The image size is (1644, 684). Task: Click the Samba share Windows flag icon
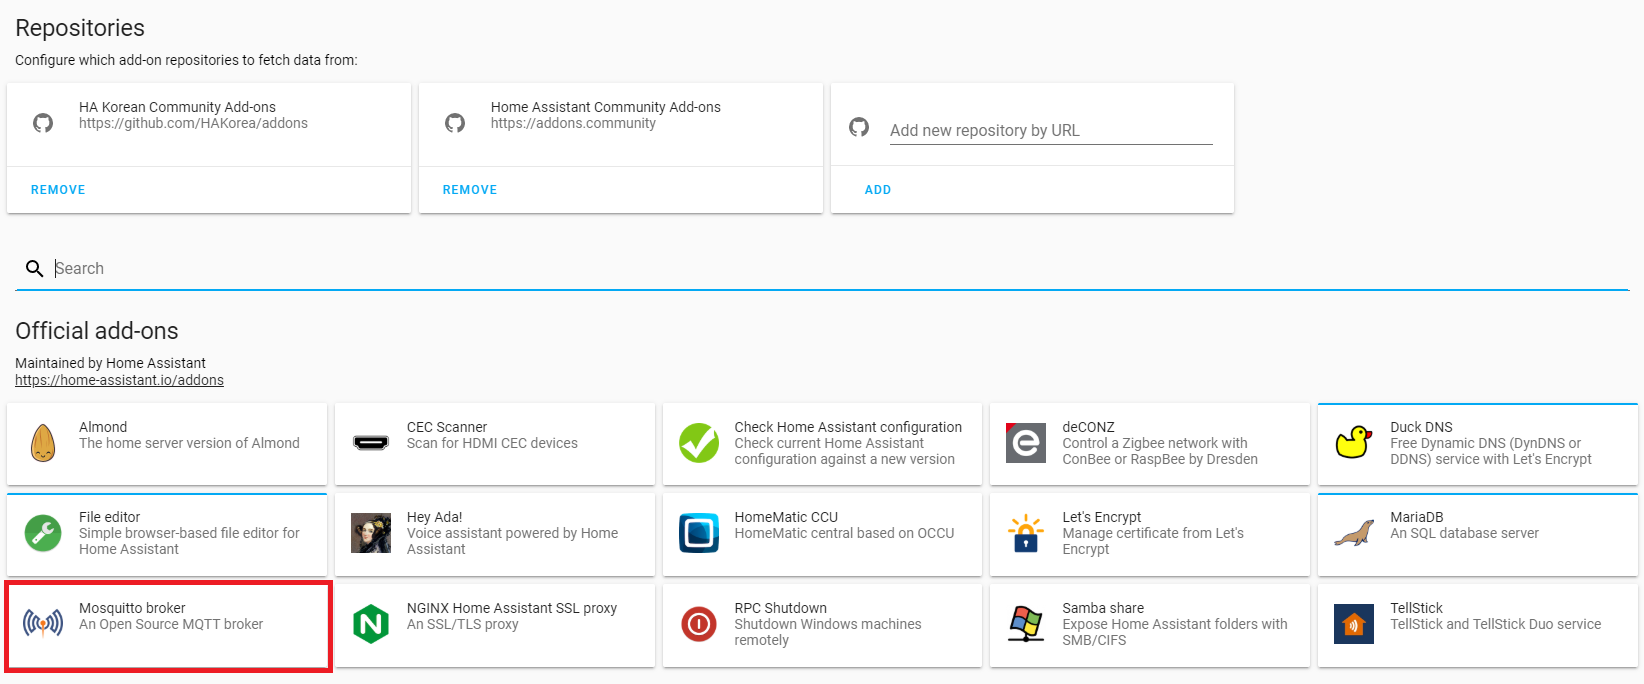click(1026, 624)
